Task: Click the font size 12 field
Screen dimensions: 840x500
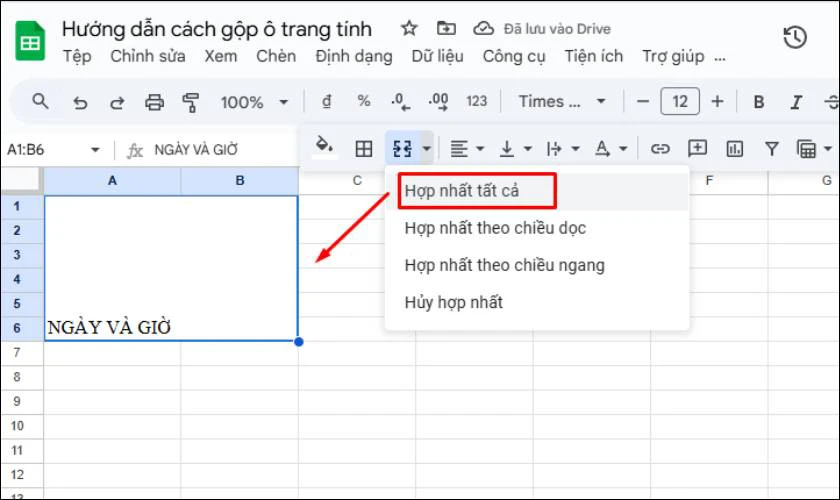Action: pos(680,102)
